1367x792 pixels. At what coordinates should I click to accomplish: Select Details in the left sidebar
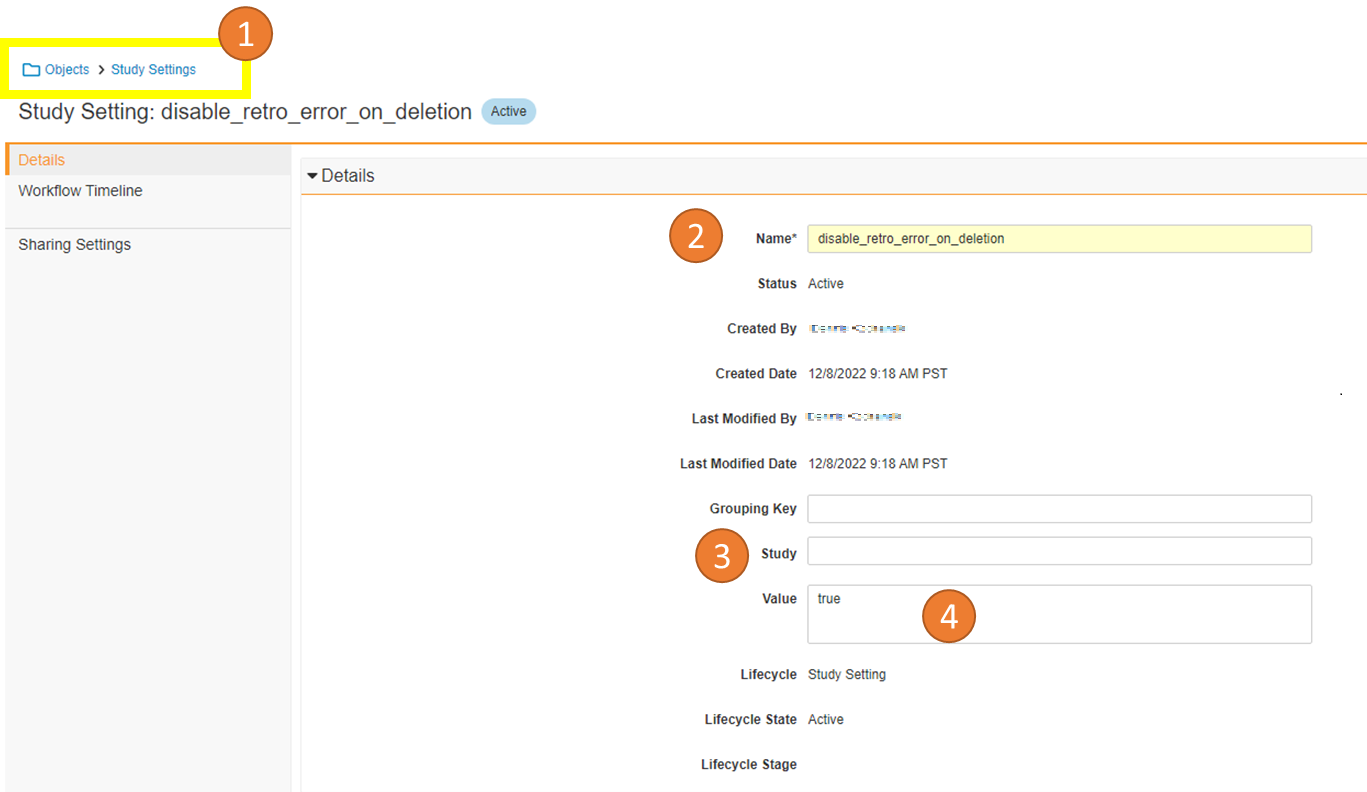click(42, 160)
